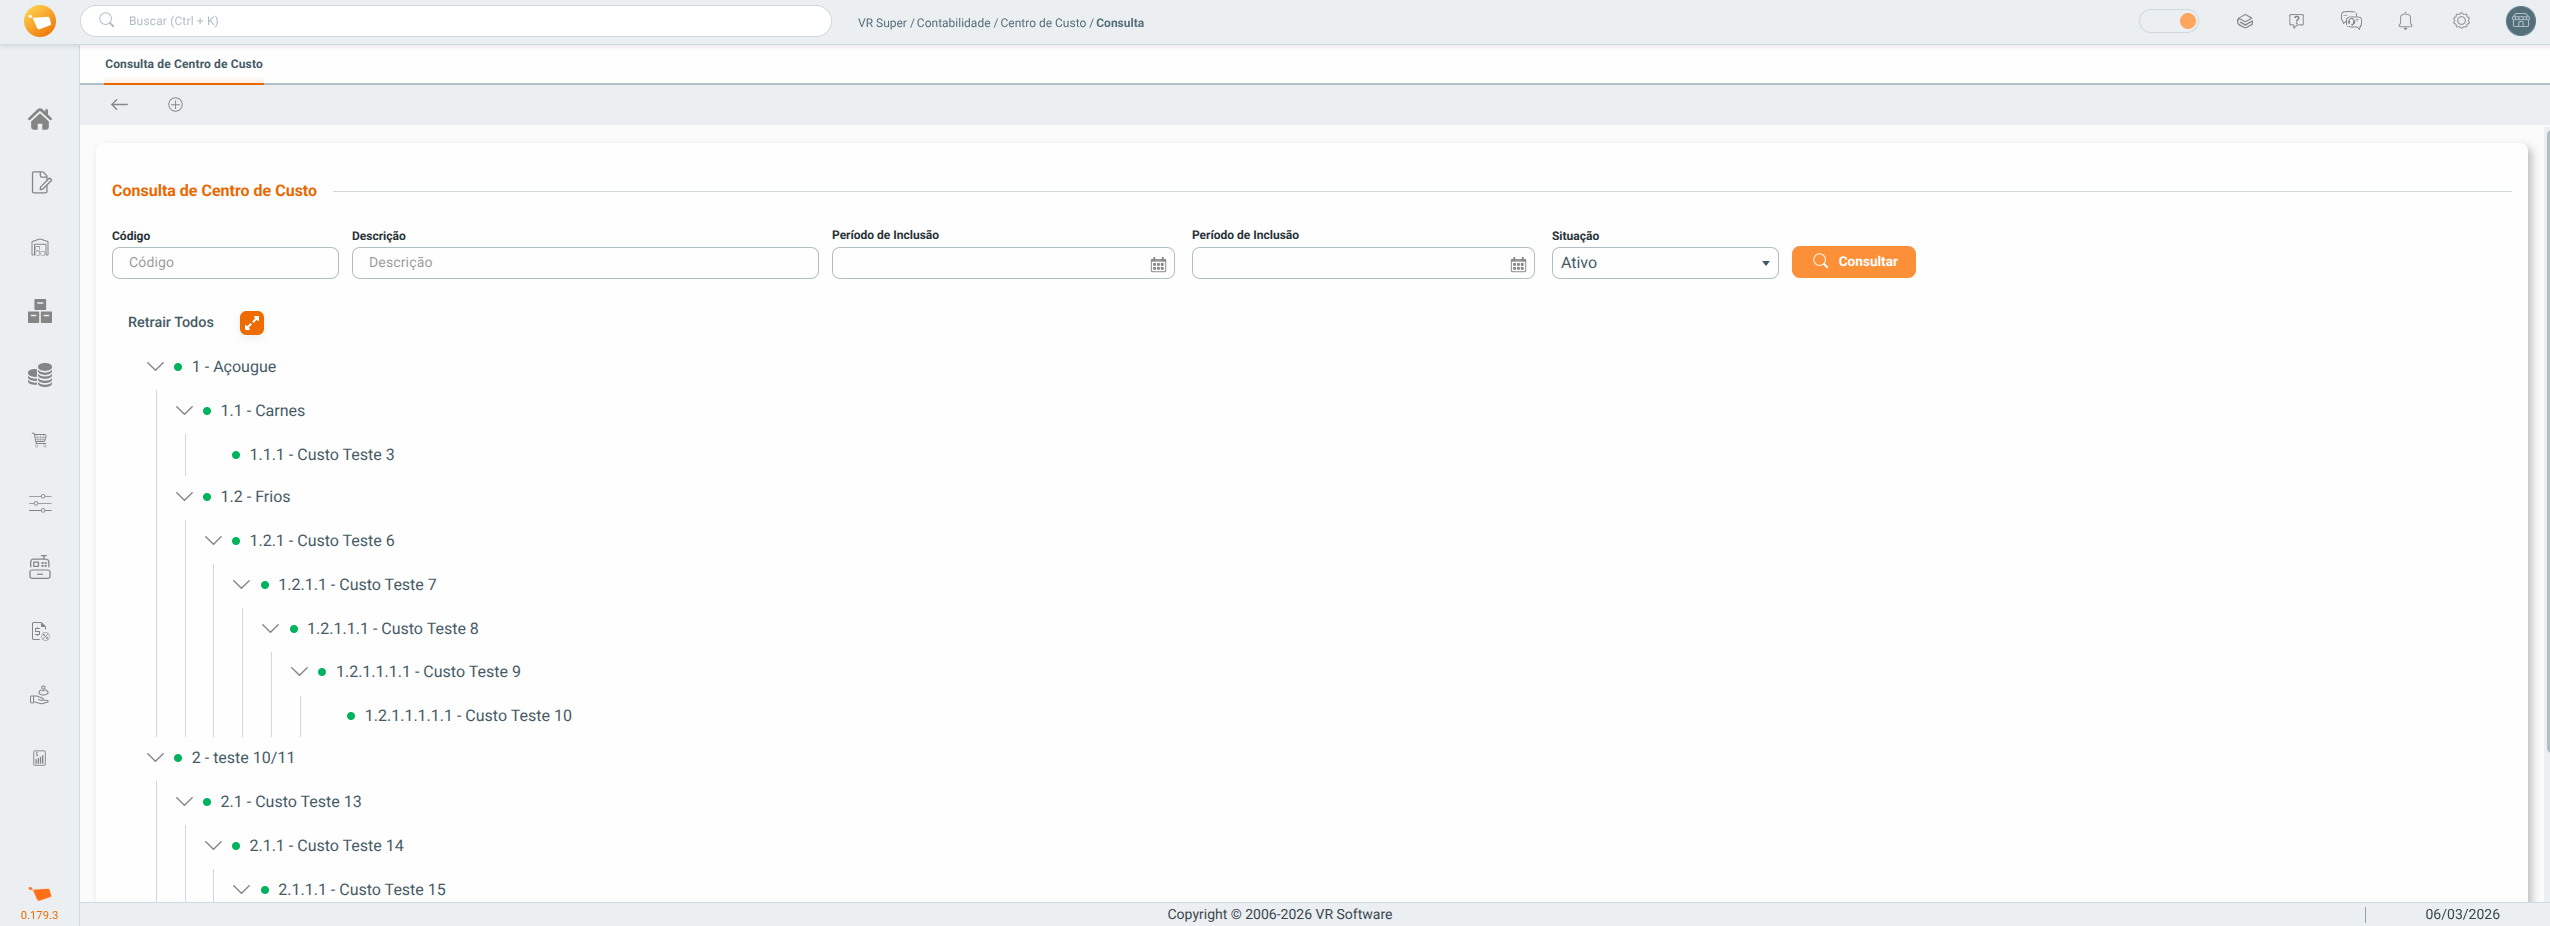This screenshot has height=926, width=2550.
Task: Collapse the 2 - teste 10/11 node
Action: (x=155, y=758)
